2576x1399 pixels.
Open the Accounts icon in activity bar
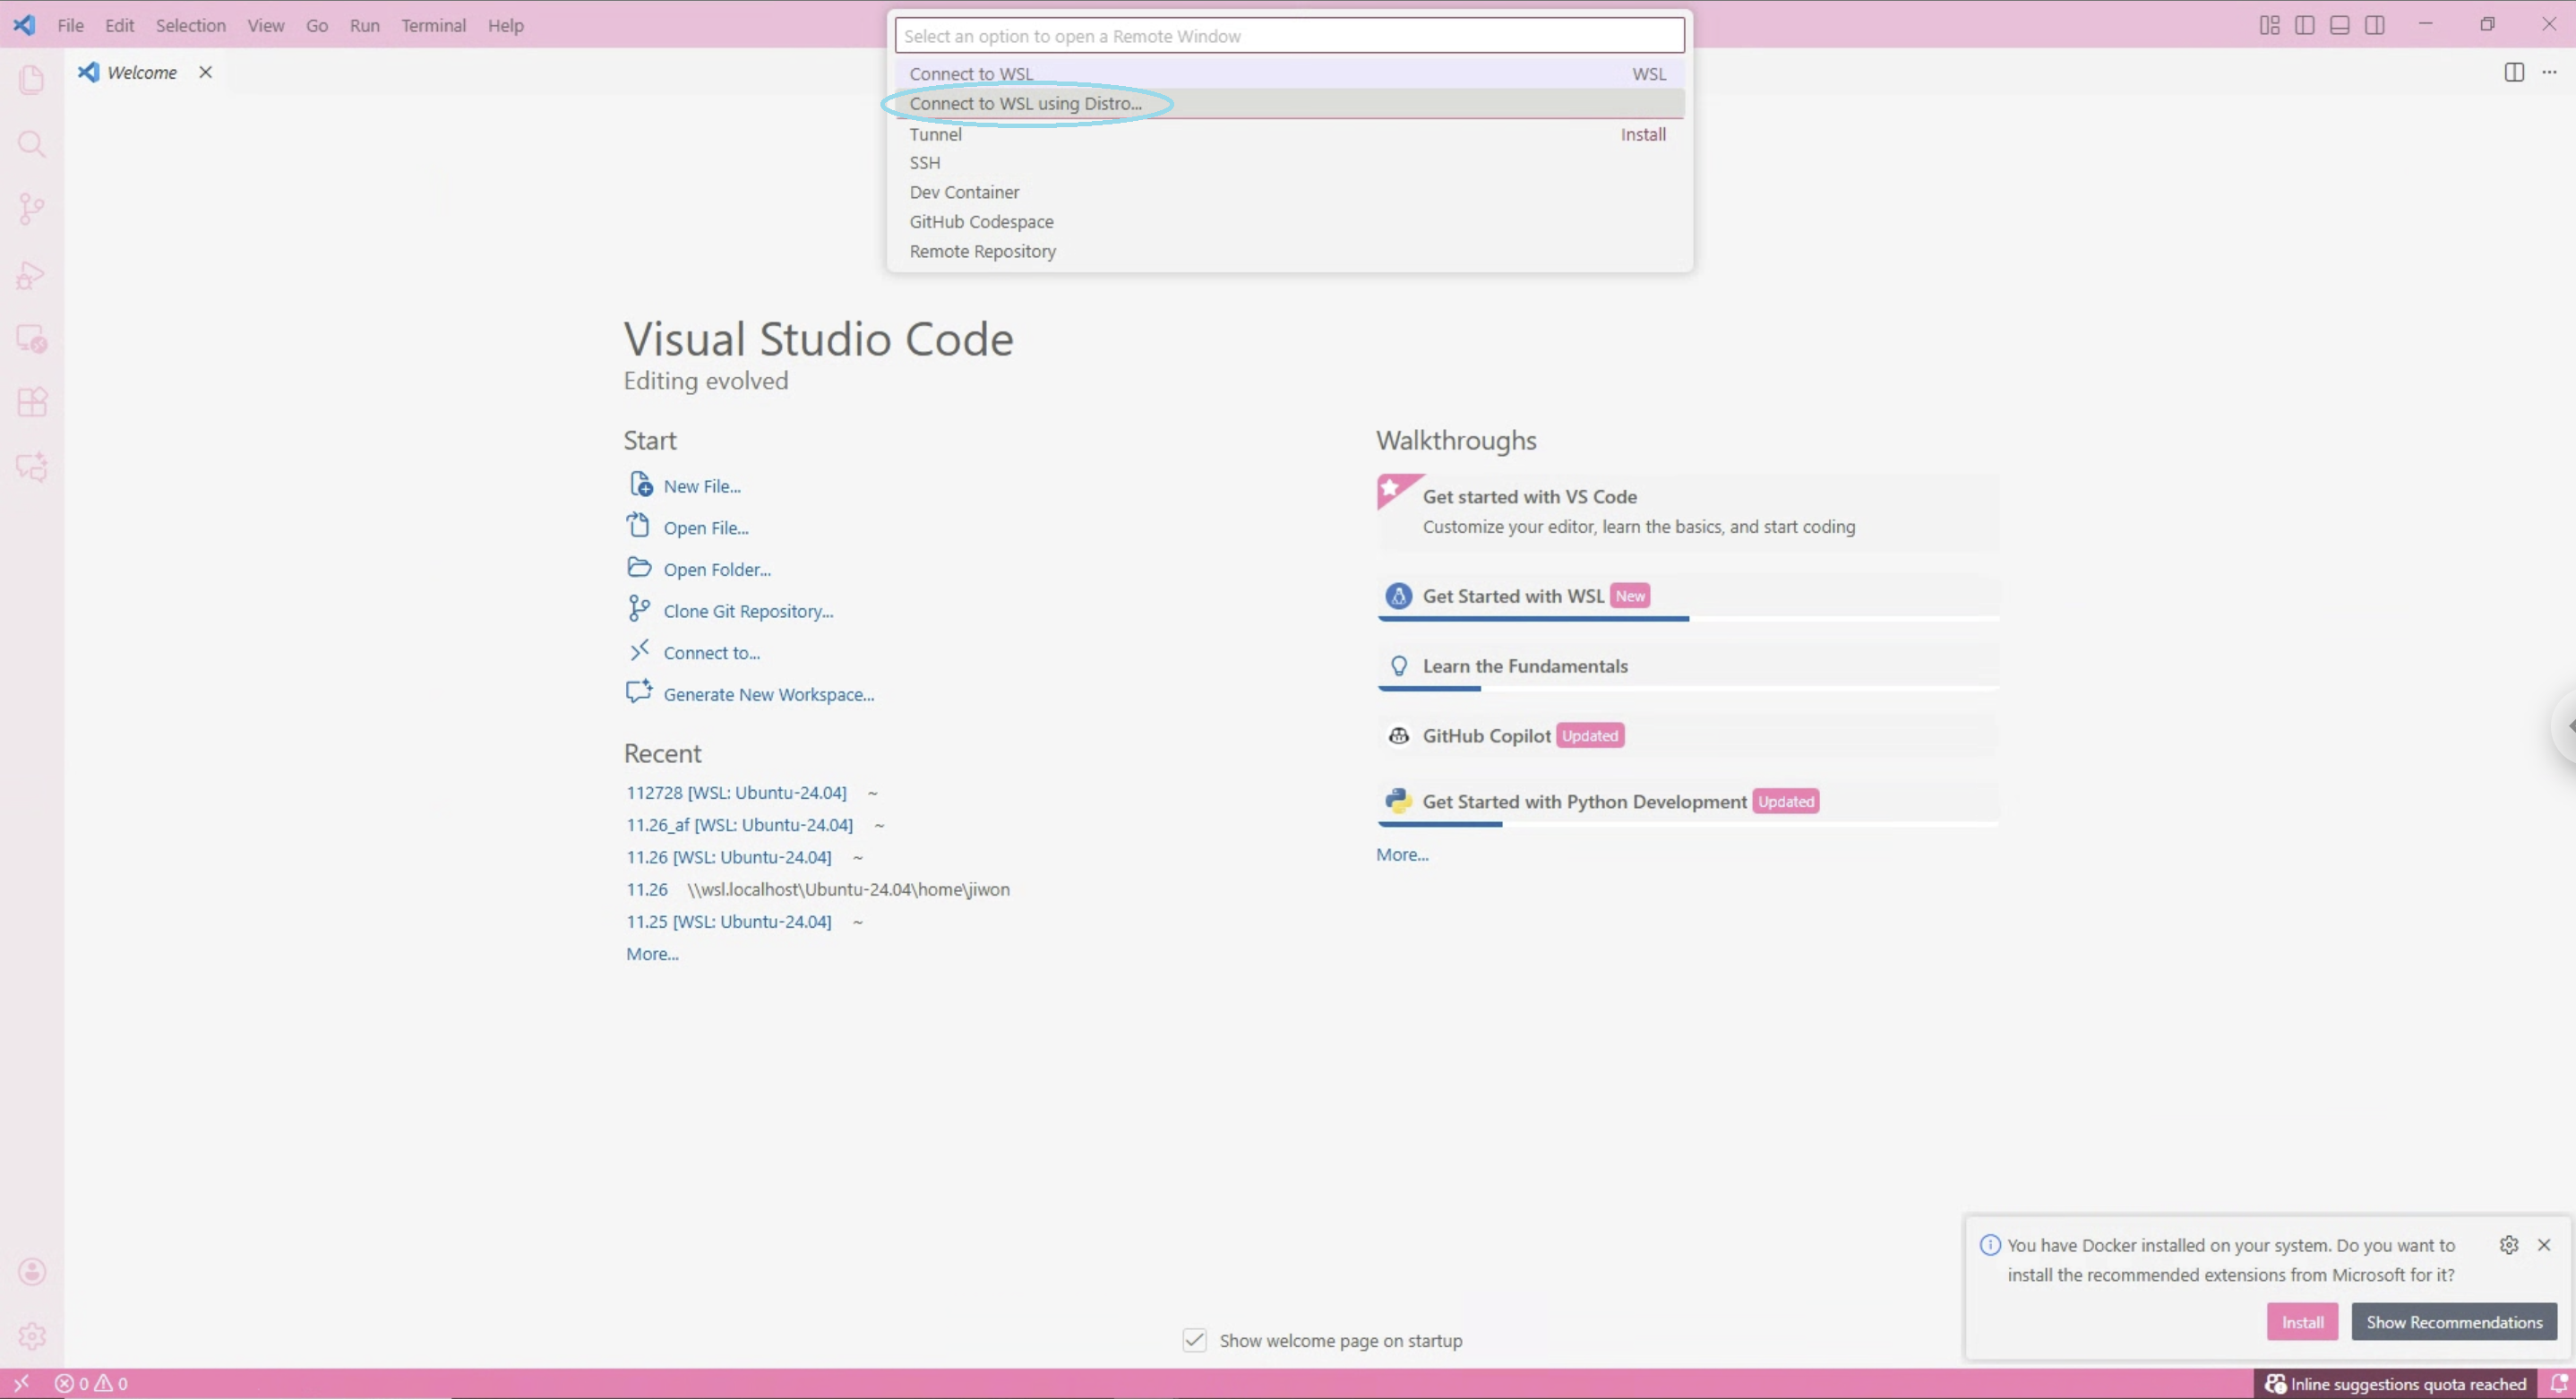tap(31, 1271)
